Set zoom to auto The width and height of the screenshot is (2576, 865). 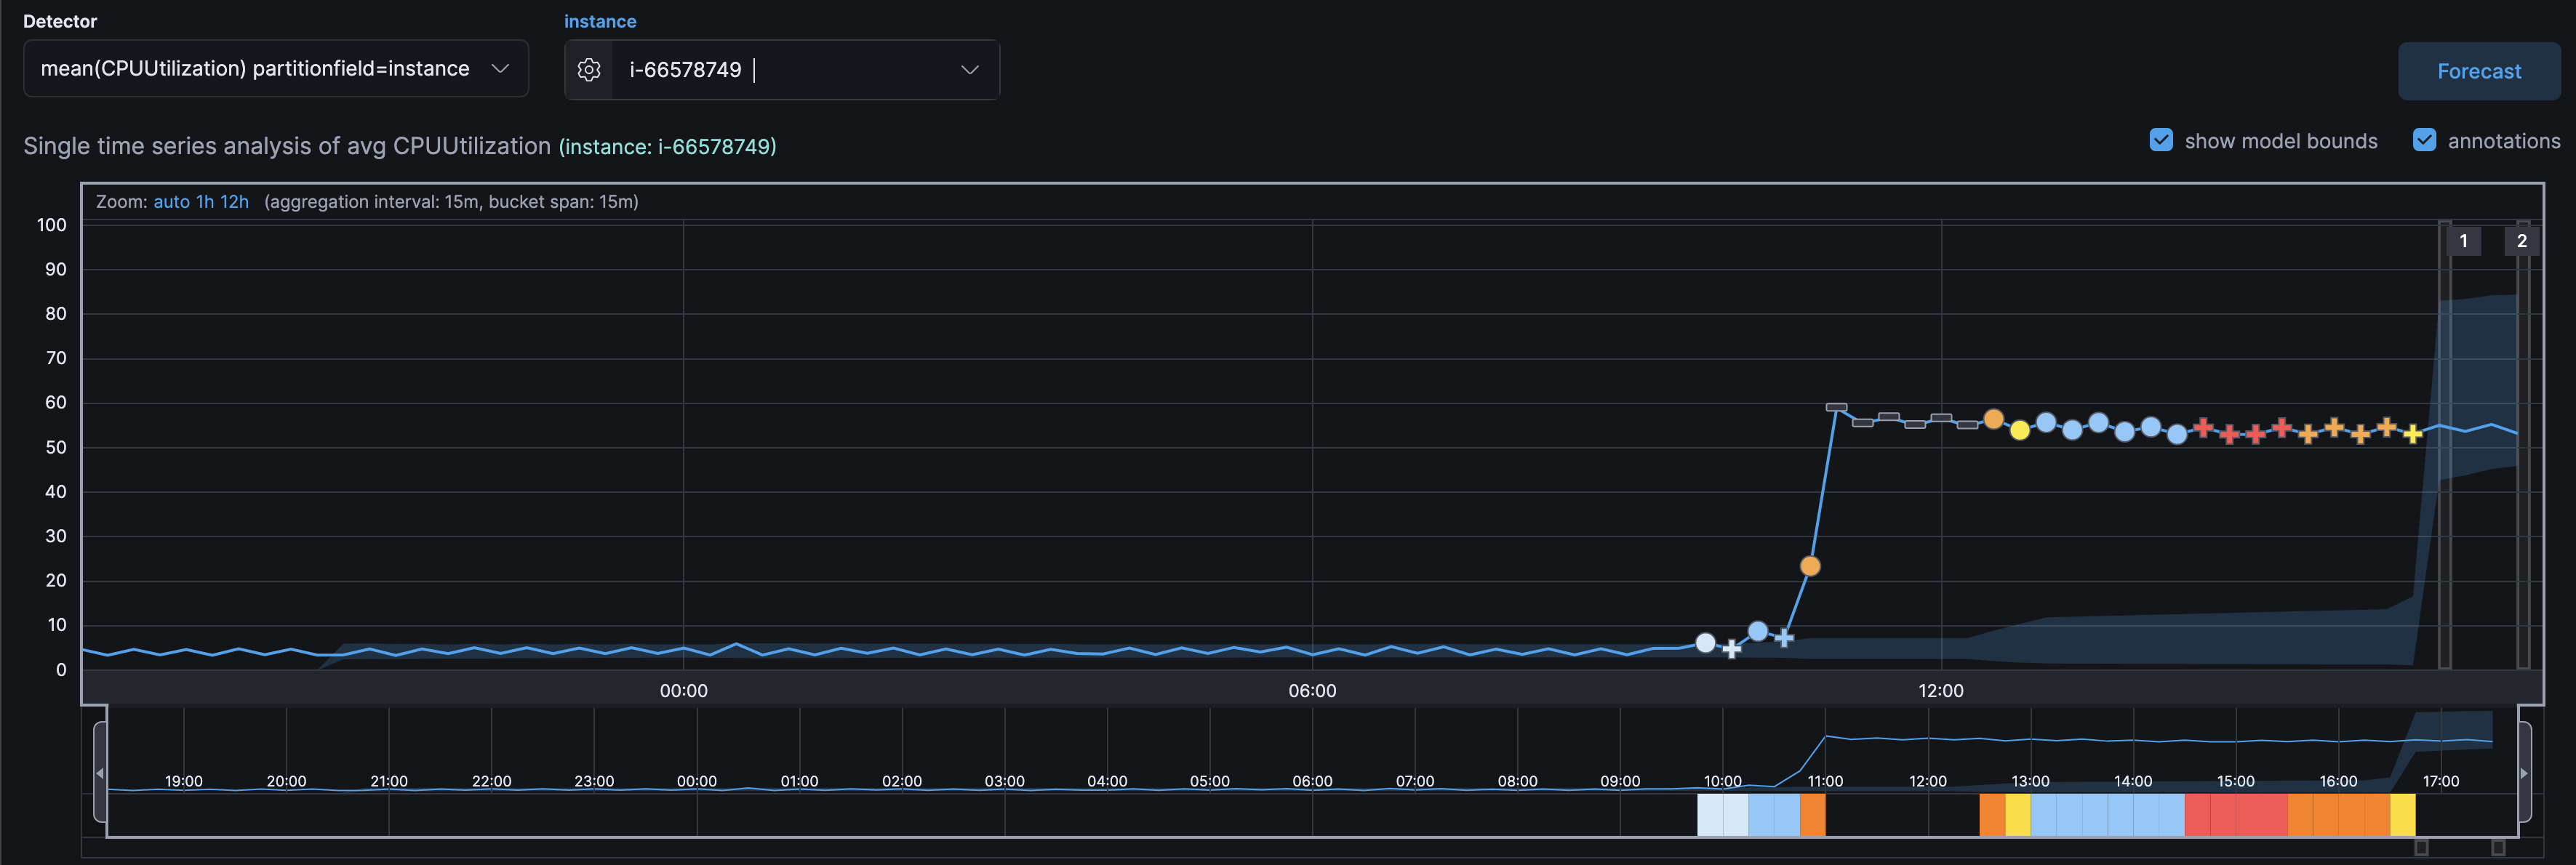click(x=171, y=202)
